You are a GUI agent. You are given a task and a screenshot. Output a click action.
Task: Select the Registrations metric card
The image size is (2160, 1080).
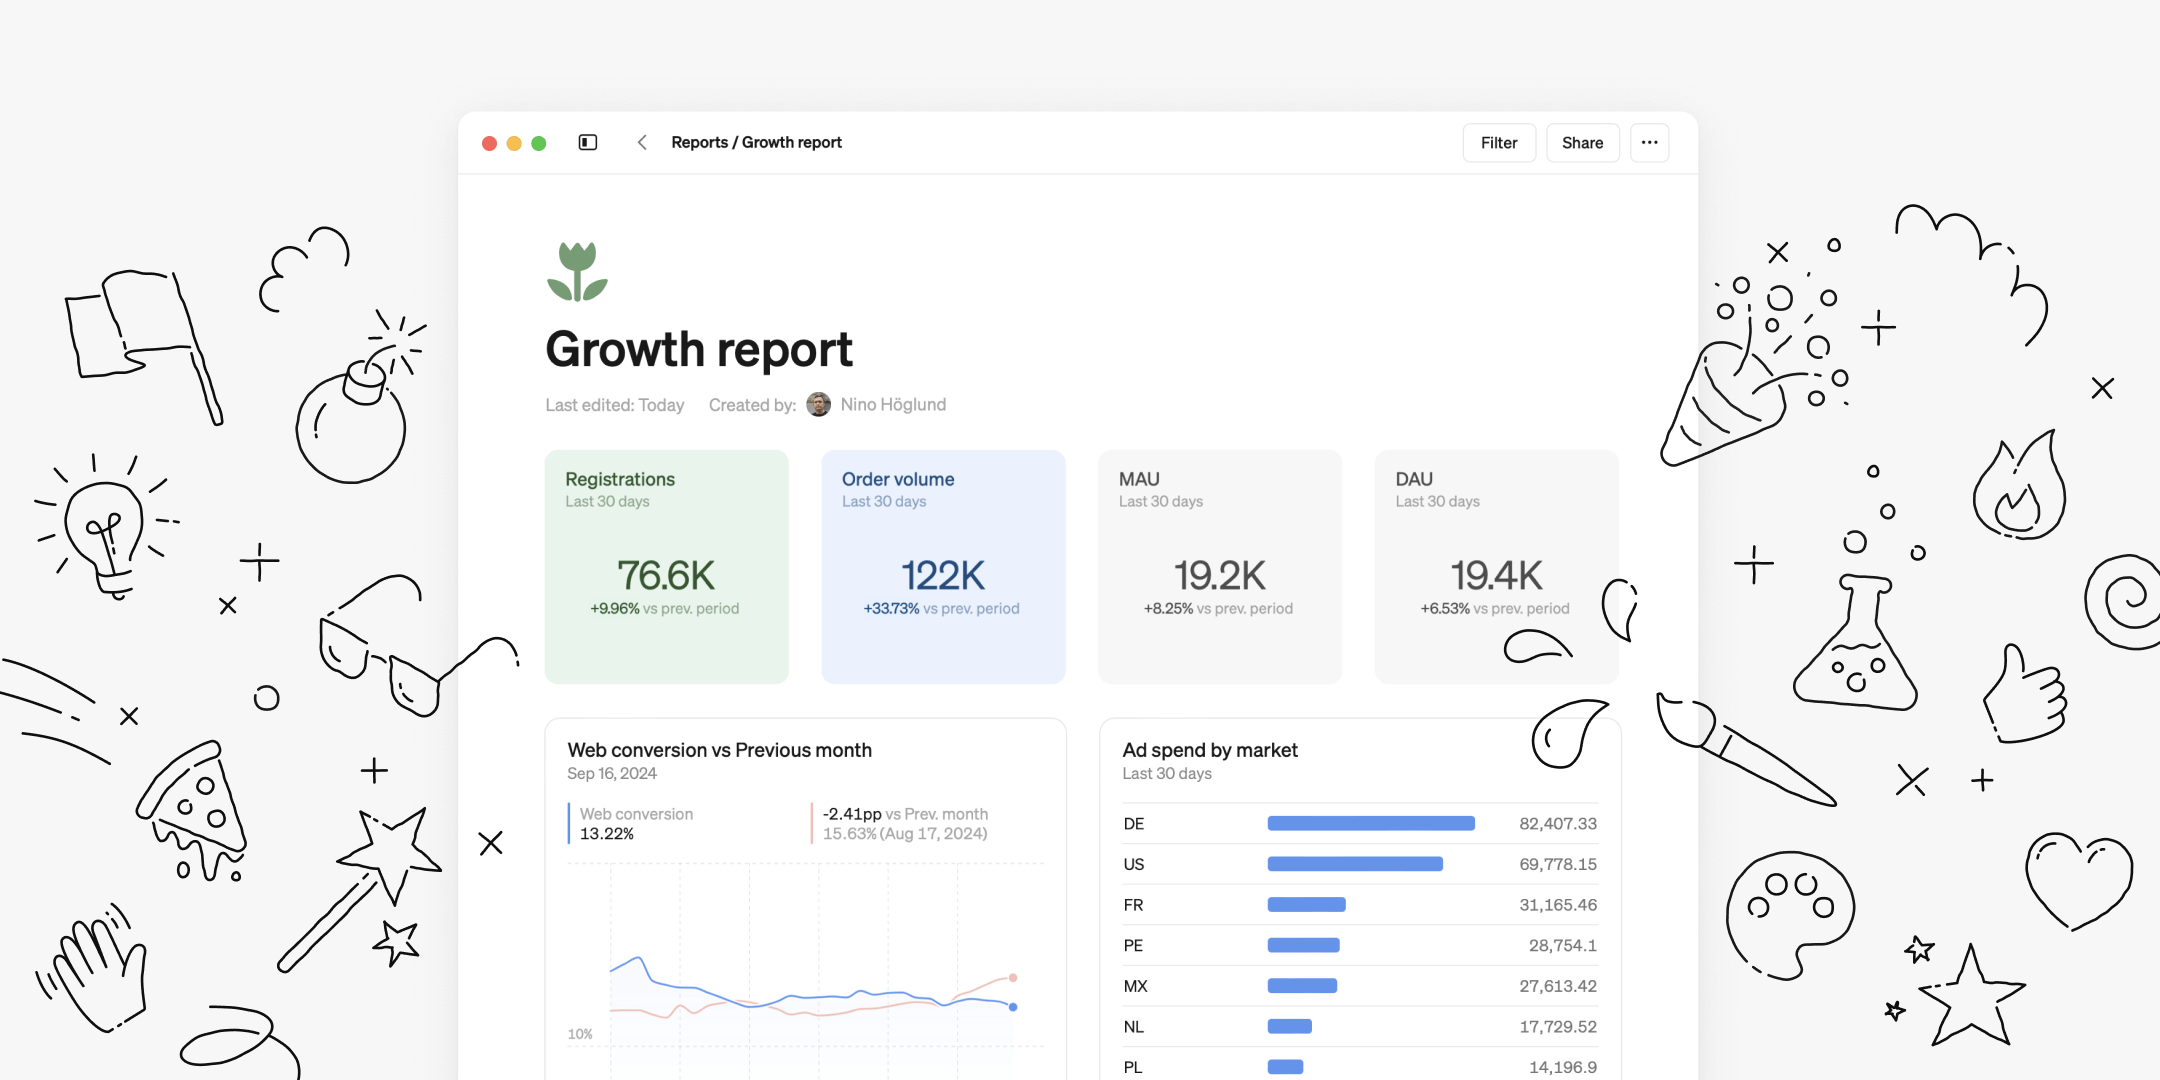point(666,566)
